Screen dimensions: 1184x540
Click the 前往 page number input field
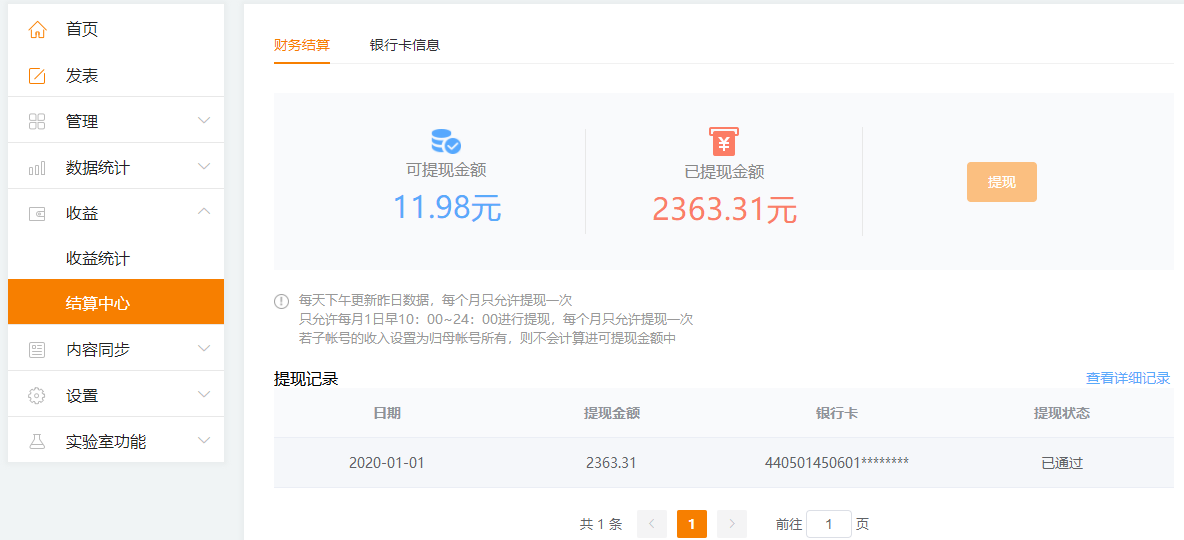click(828, 524)
